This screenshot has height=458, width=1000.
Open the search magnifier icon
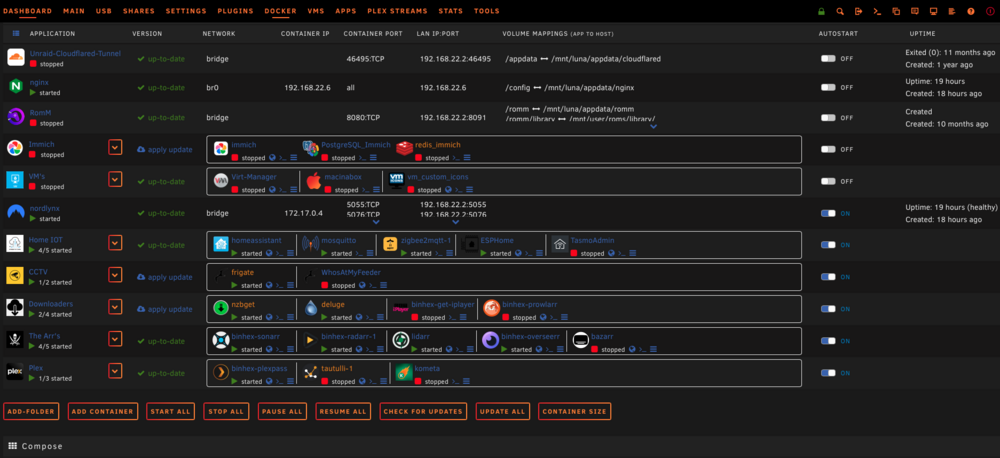[840, 11]
